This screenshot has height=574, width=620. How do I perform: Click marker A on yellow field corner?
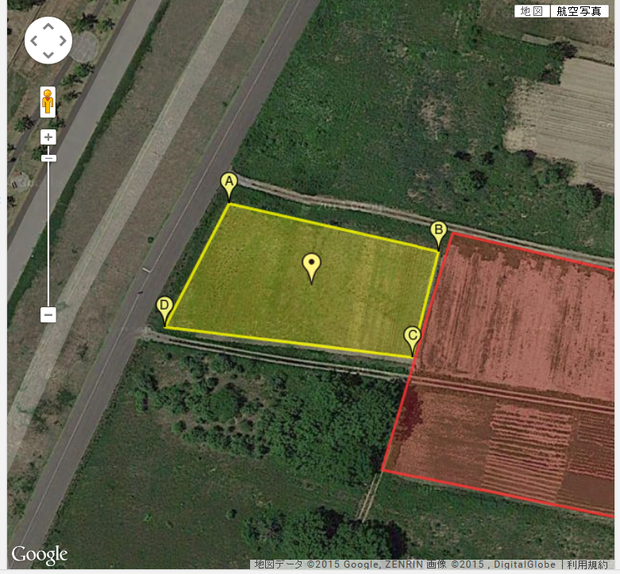[229, 187]
